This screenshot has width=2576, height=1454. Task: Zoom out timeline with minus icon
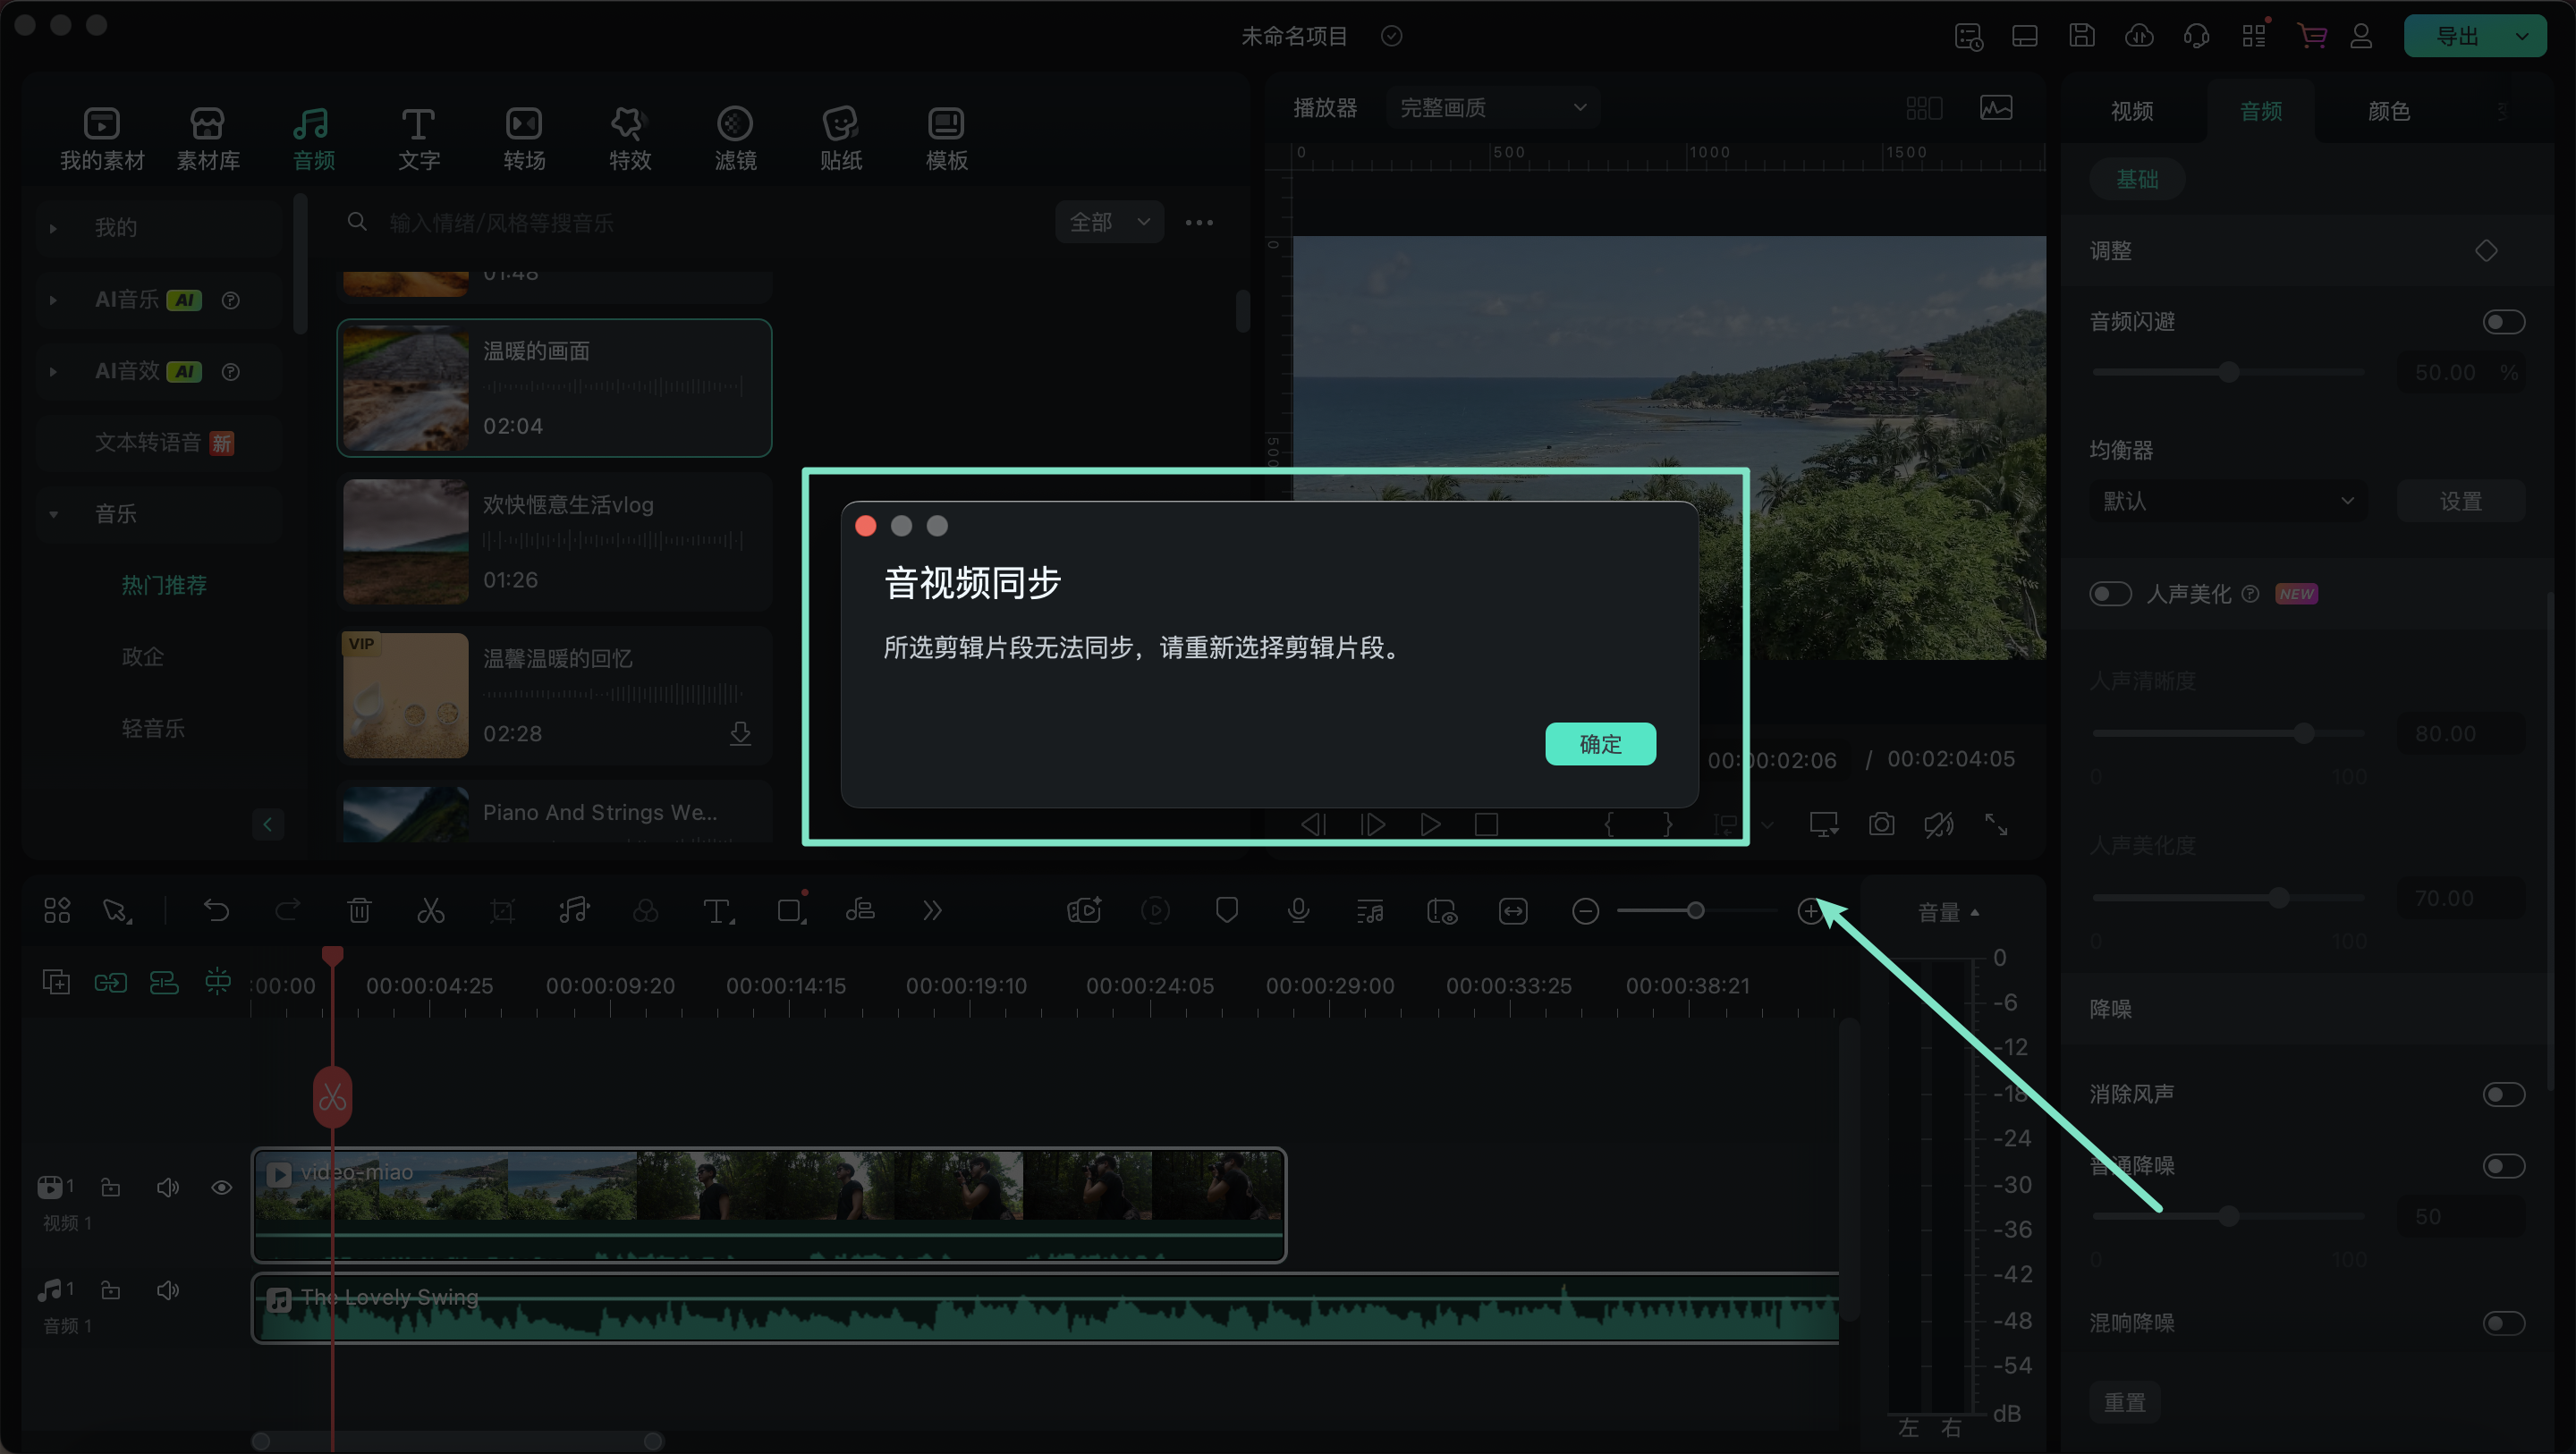[x=1585, y=911]
